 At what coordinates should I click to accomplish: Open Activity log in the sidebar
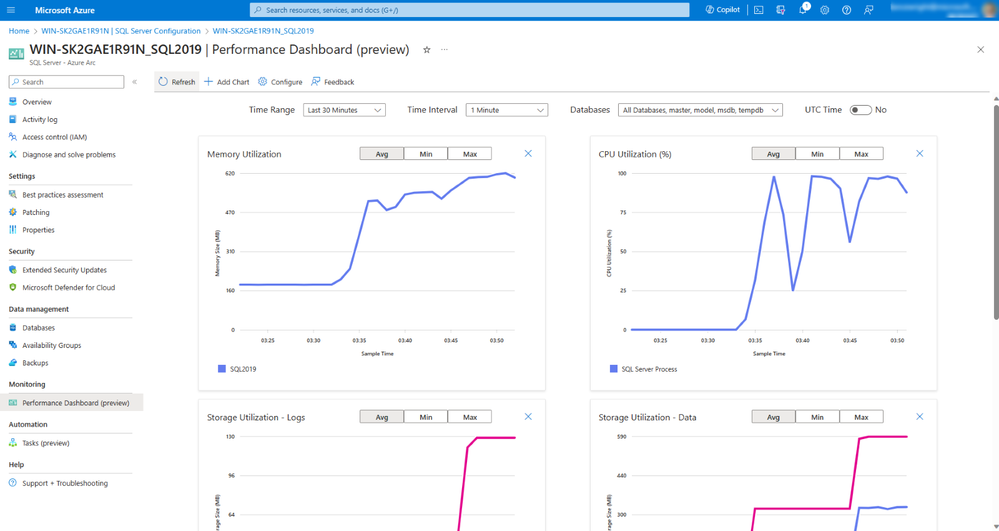click(40, 119)
